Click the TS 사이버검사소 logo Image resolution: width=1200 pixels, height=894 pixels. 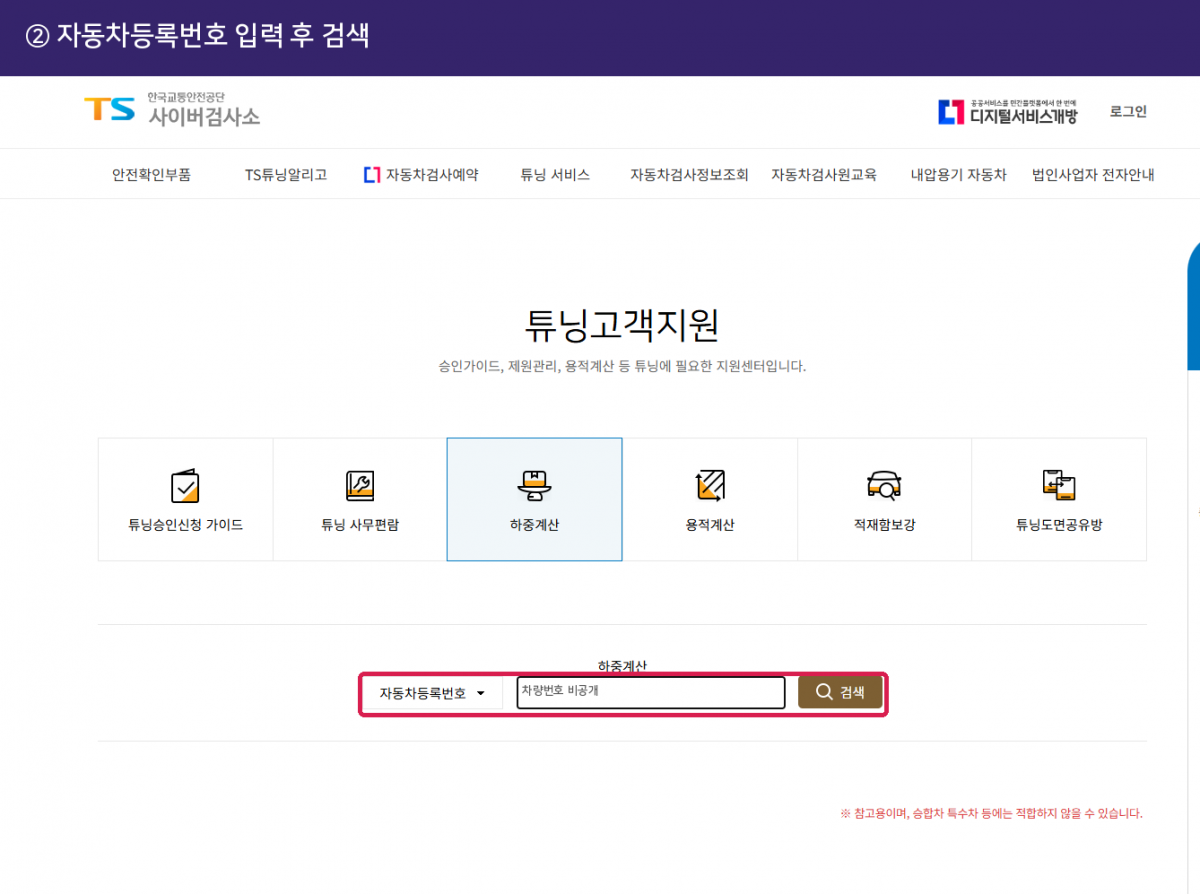pyautogui.click(x=172, y=109)
